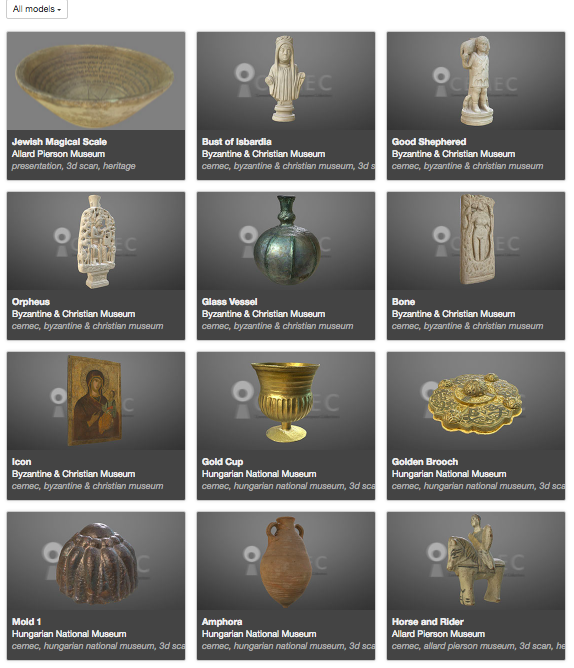The width and height of the screenshot is (574, 668).
Task: Open the green Glass Vessel thumbnail
Action: pos(286,241)
